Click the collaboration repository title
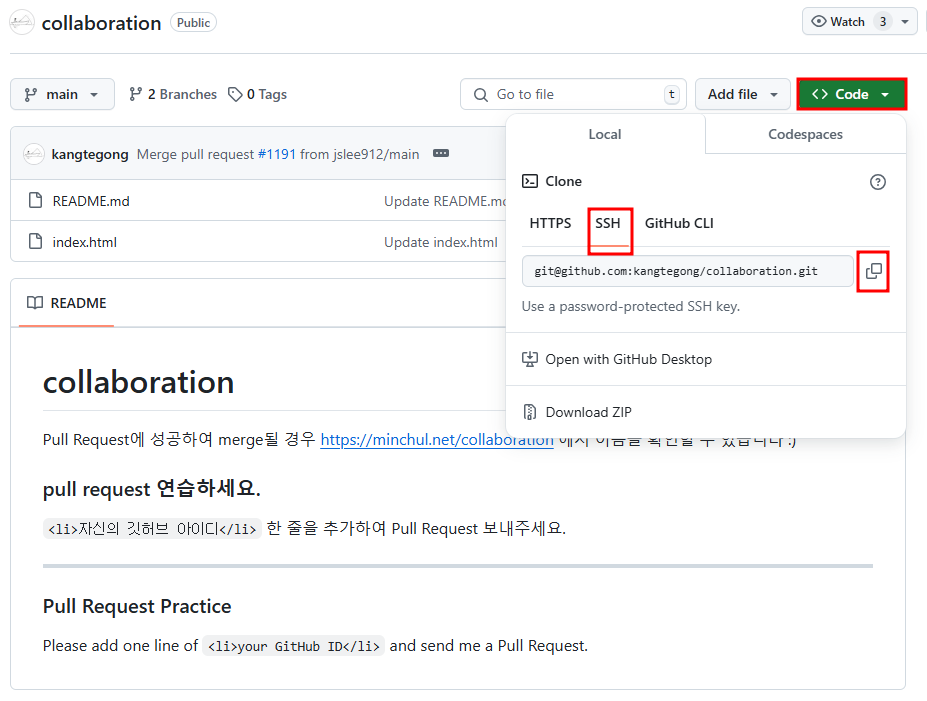Screen dimensions: 927x701 point(101,23)
